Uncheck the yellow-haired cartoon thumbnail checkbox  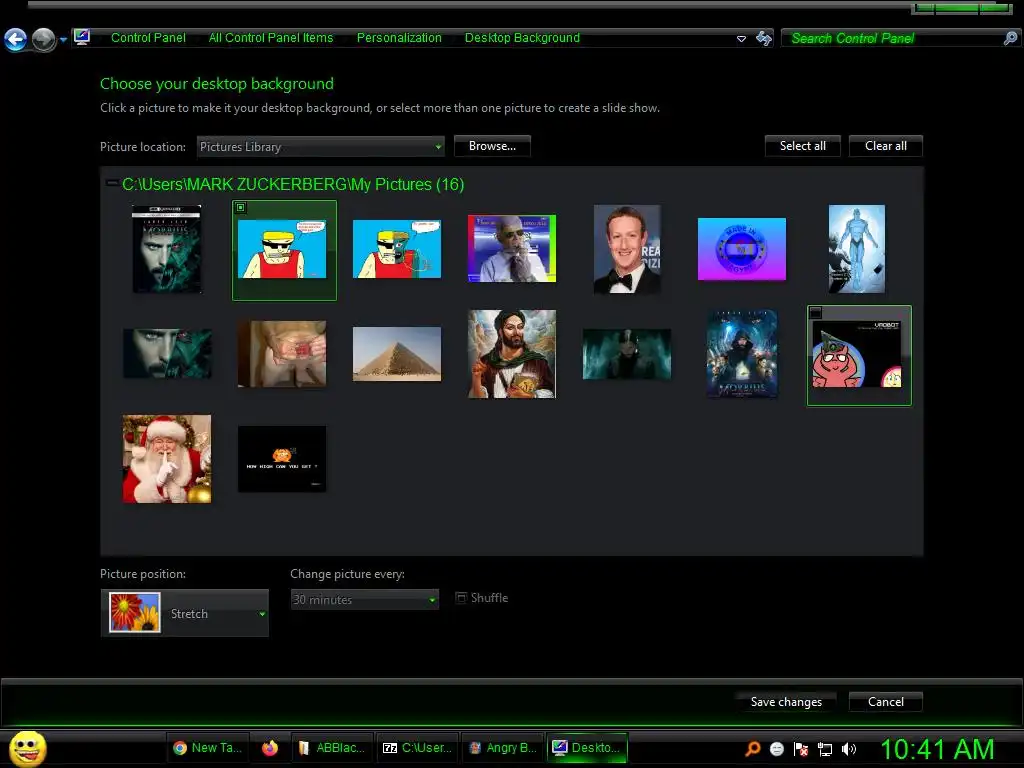[x=241, y=208]
